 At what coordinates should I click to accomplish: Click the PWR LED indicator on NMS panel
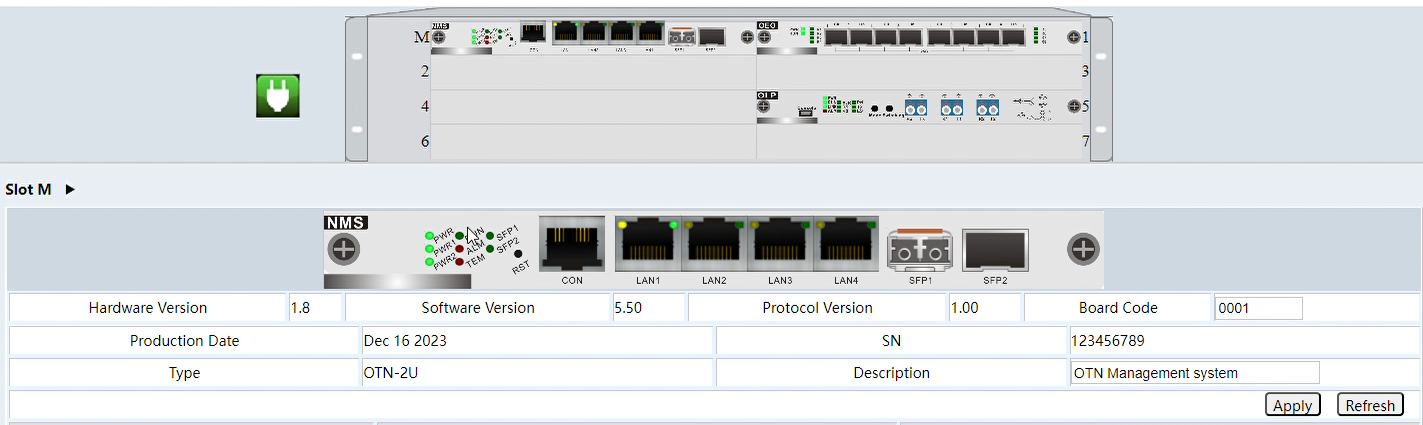tap(430, 237)
